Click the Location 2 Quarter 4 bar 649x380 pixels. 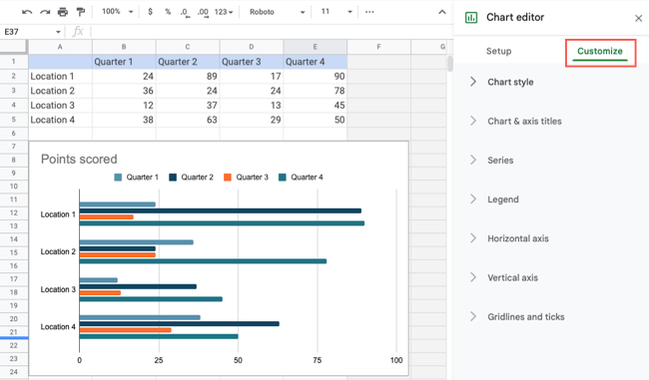pos(203,261)
